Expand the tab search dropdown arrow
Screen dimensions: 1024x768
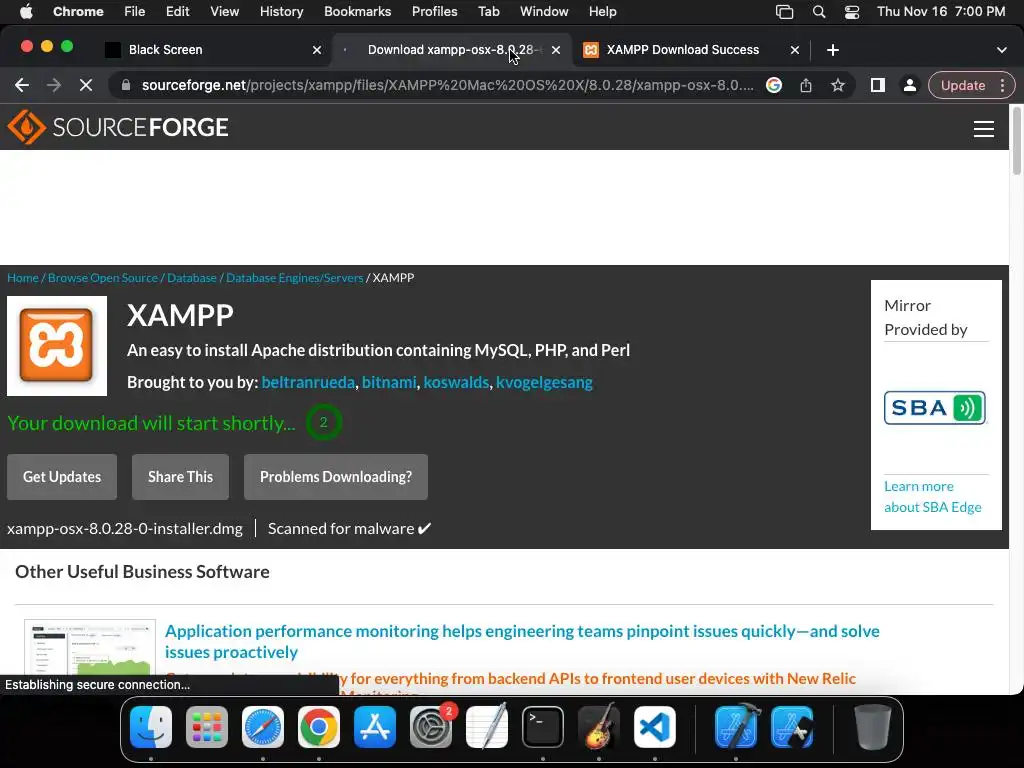1001,50
